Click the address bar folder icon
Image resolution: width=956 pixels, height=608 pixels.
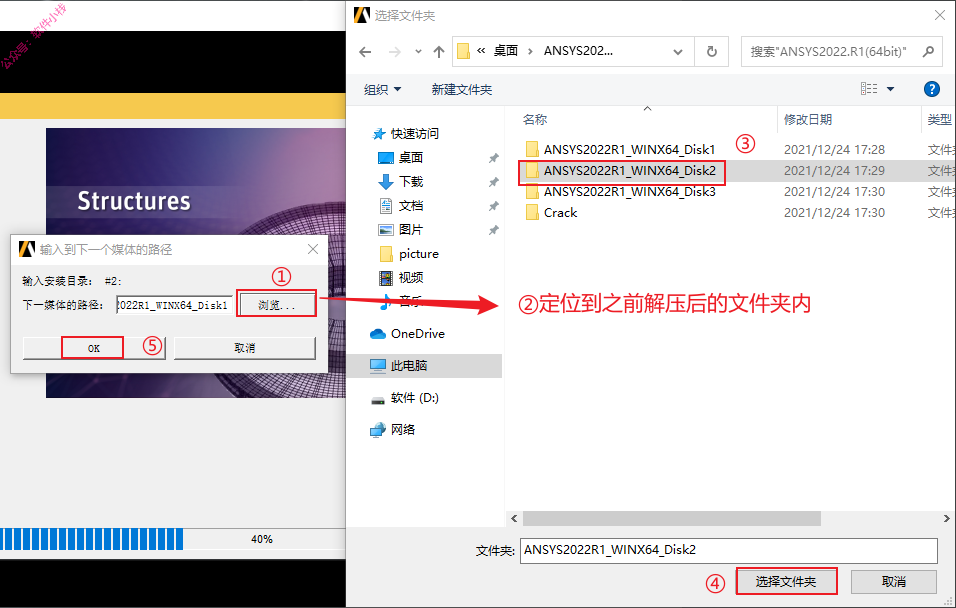[x=463, y=51]
